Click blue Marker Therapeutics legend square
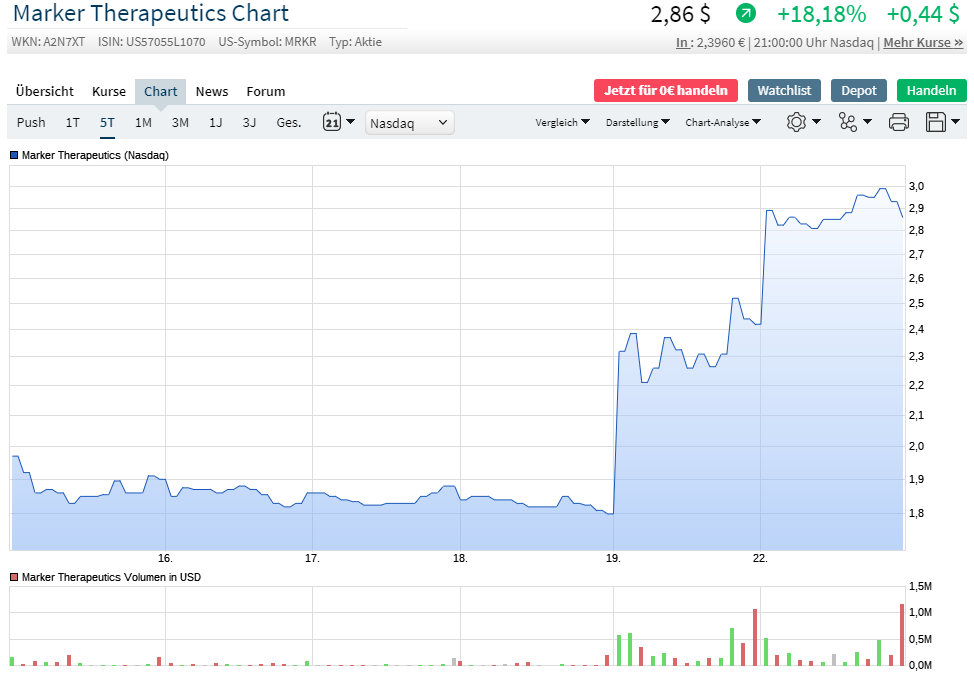Viewport: 974px width, 678px height. [12, 156]
